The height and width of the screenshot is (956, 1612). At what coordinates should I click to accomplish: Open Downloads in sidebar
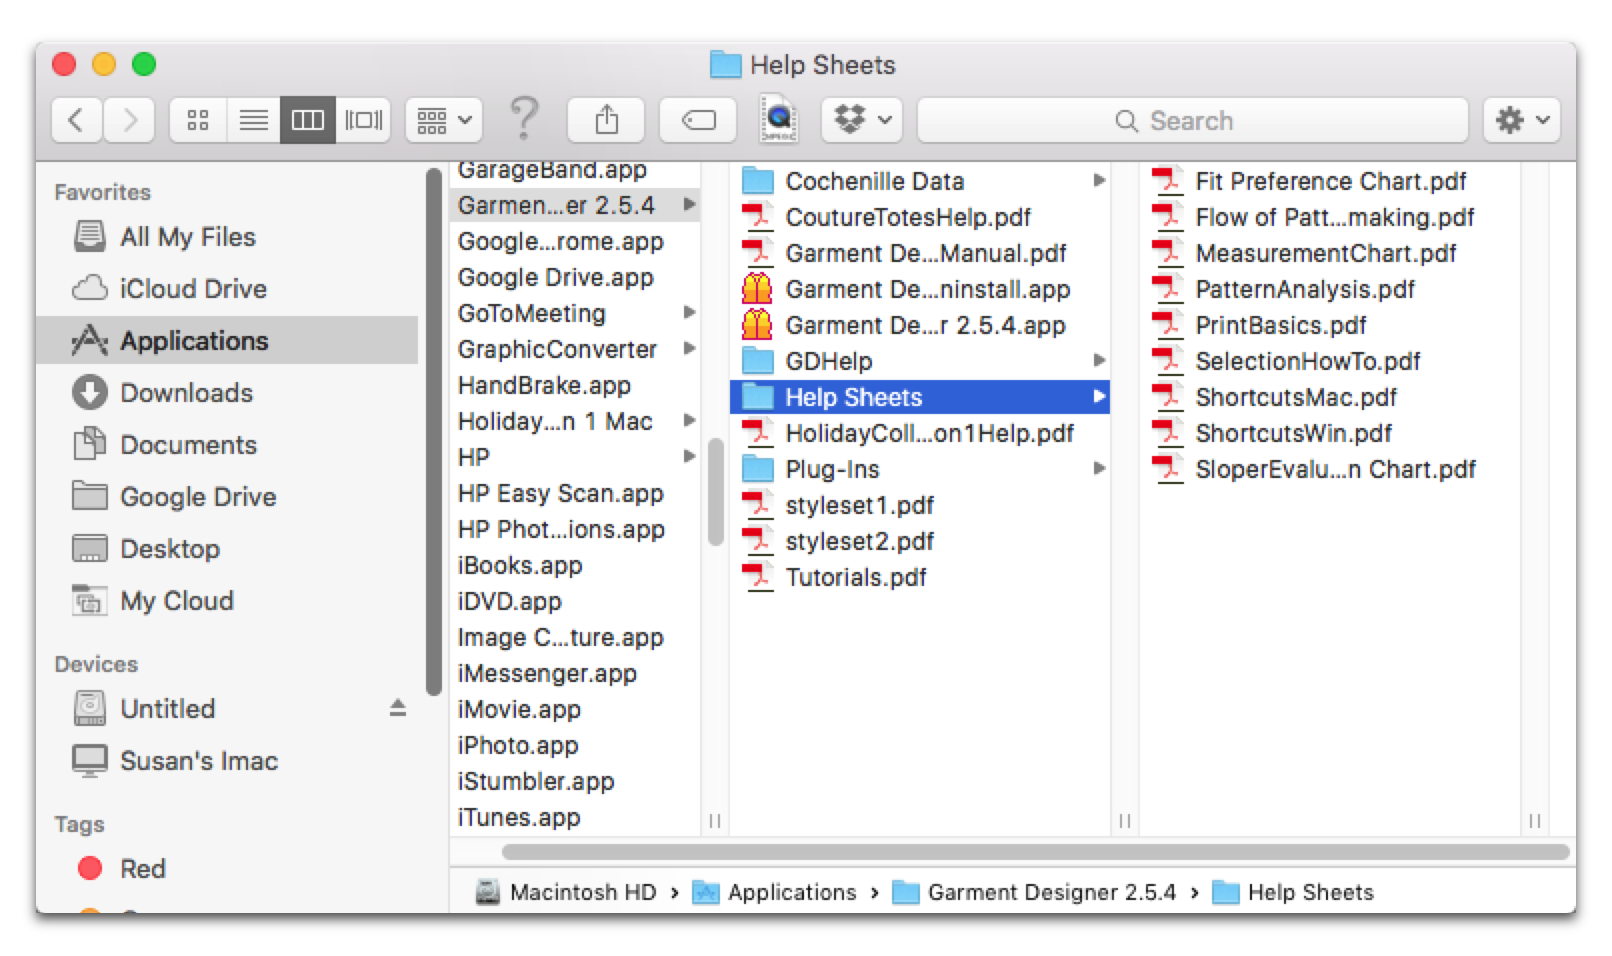(227, 393)
